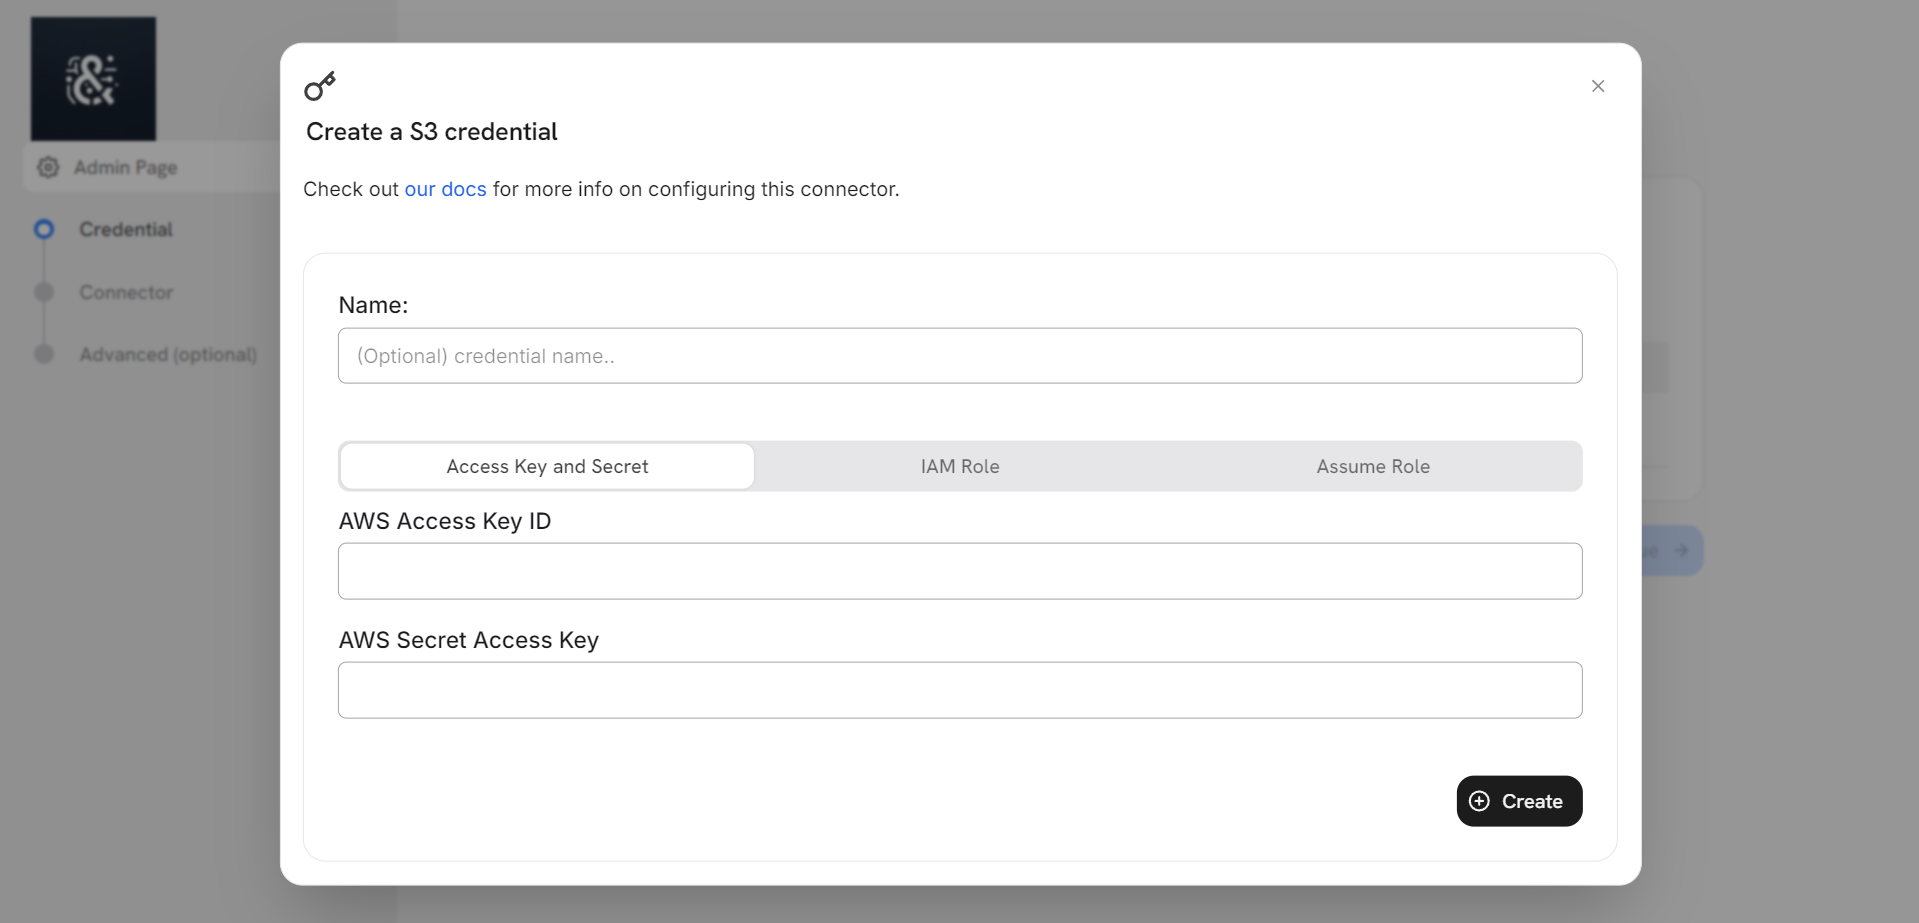Click into the AWS Access Key ID field
The image size is (1919, 923).
point(959,571)
